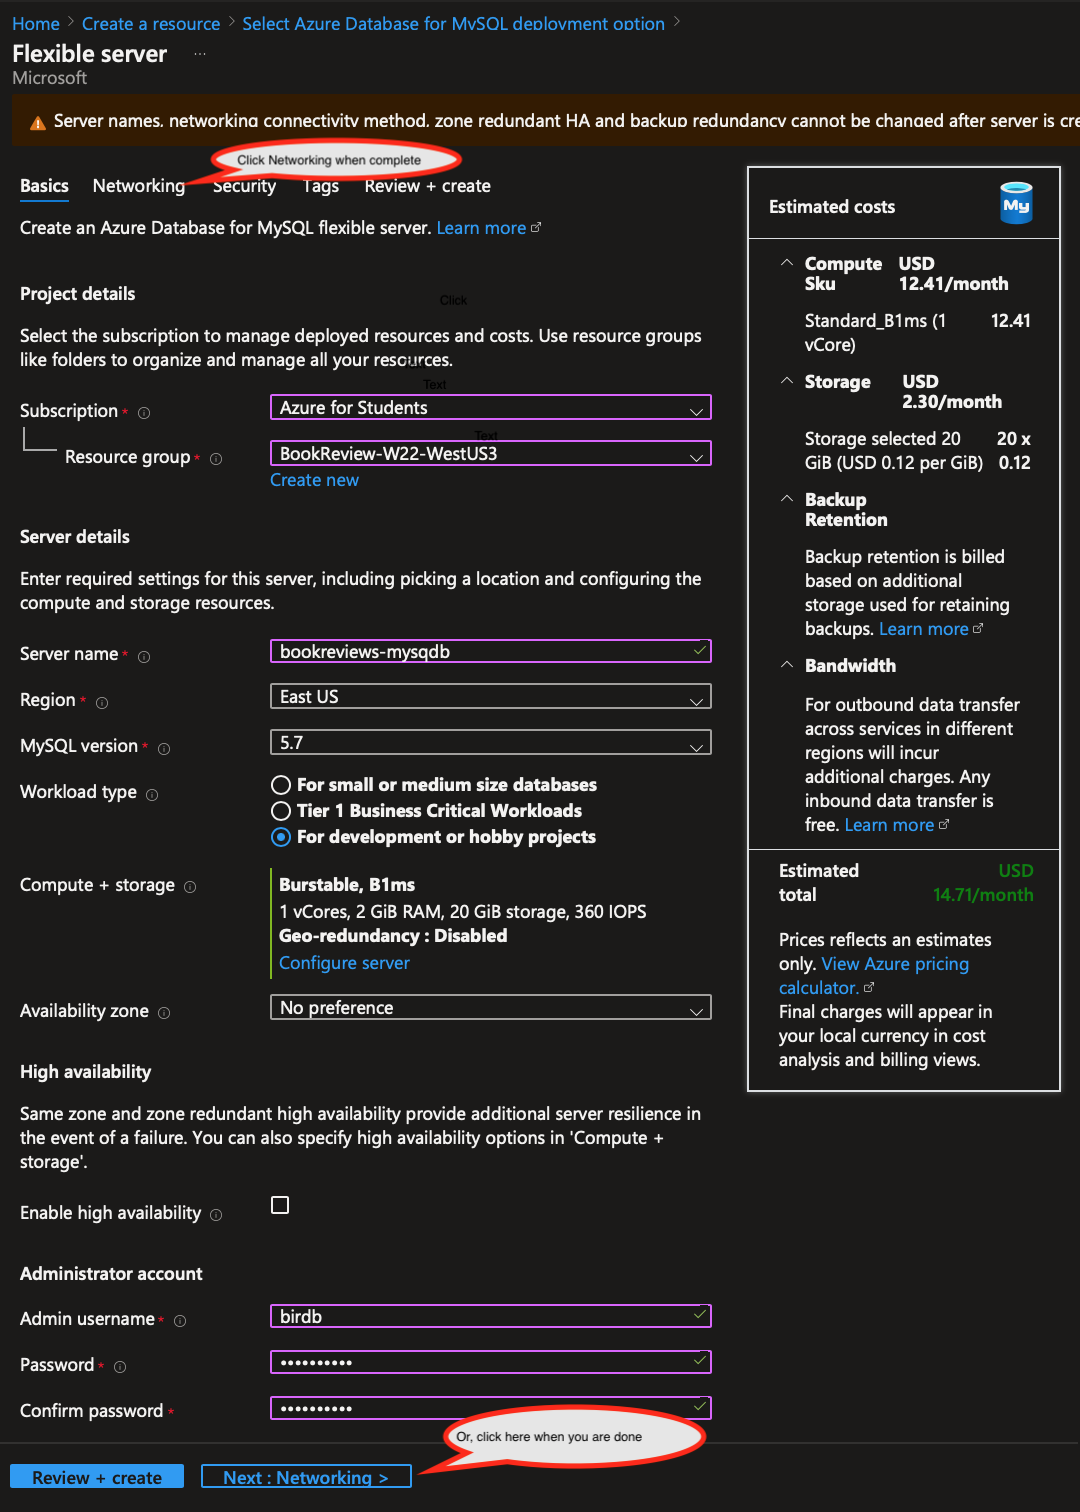Click the info icon next to Compute + storage

click(x=190, y=887)
